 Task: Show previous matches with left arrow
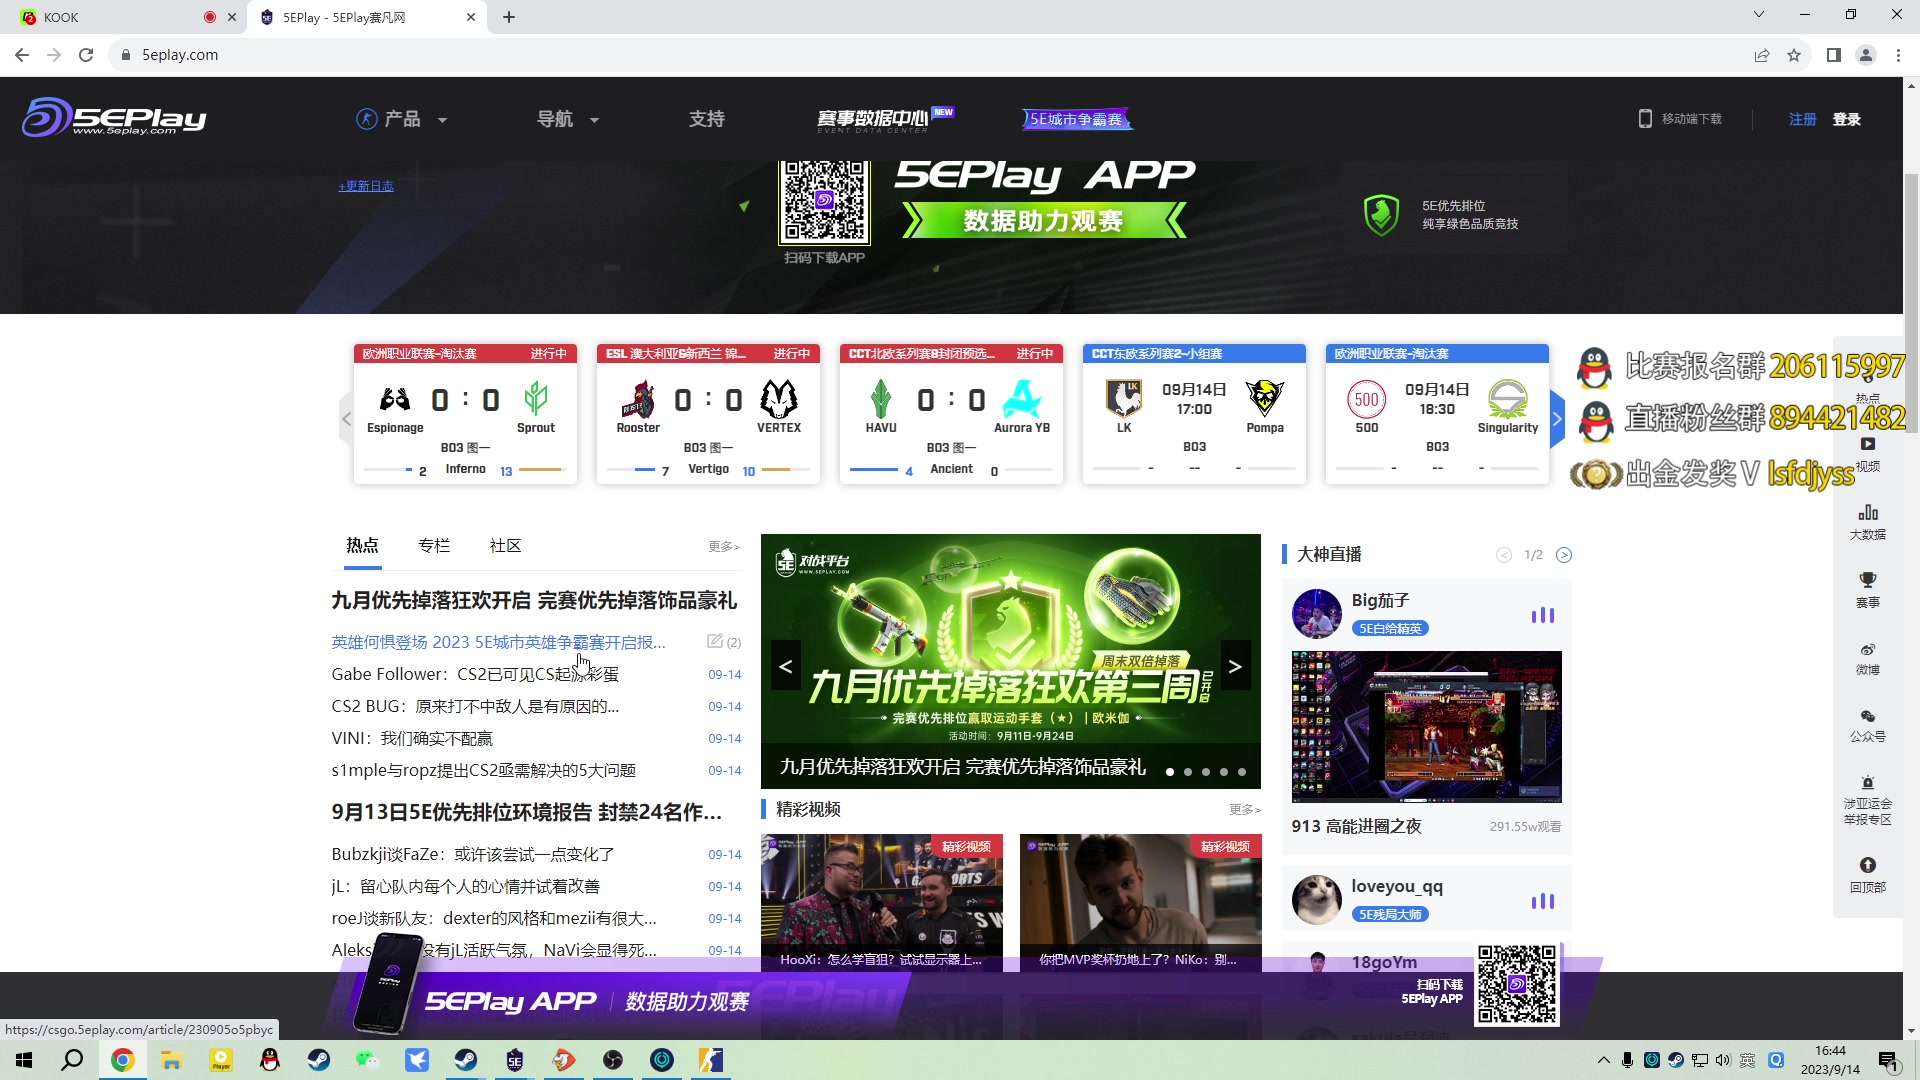(x=346, y=419)
